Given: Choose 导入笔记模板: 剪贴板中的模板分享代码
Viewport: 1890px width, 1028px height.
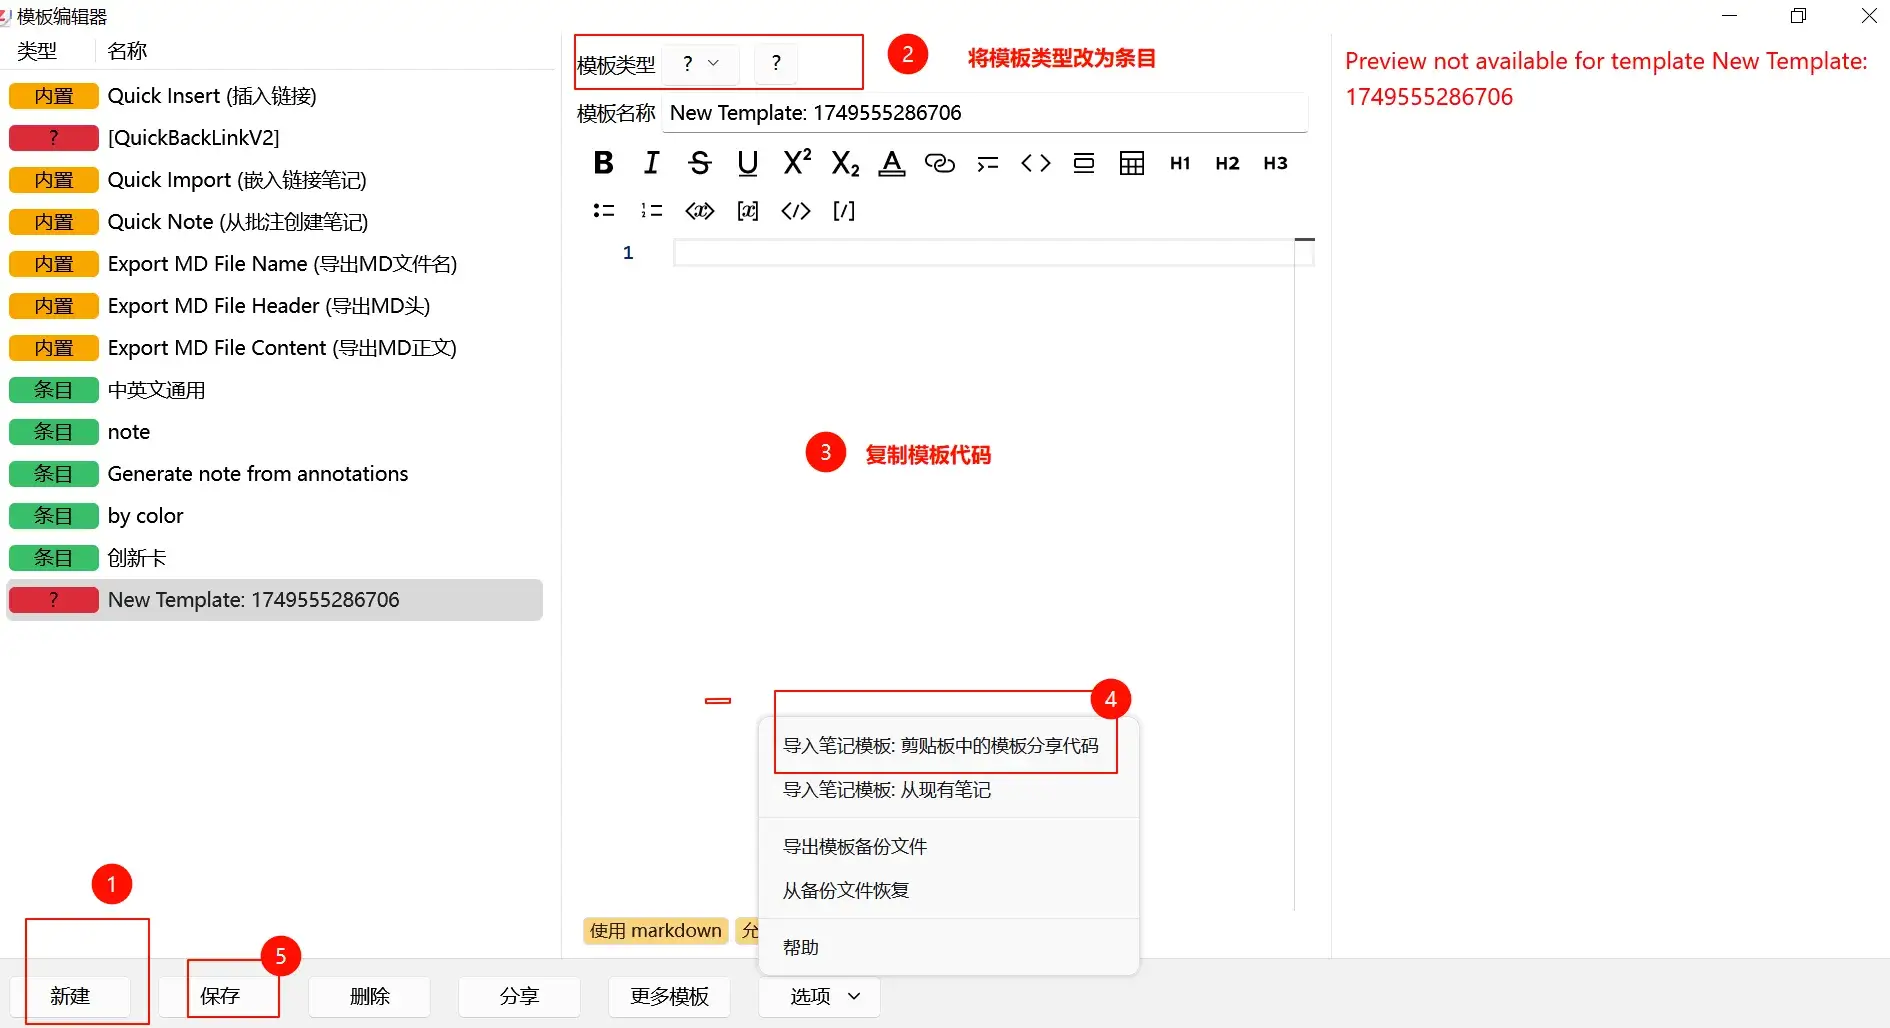Looking at the screenshot, I should (940, 746).
